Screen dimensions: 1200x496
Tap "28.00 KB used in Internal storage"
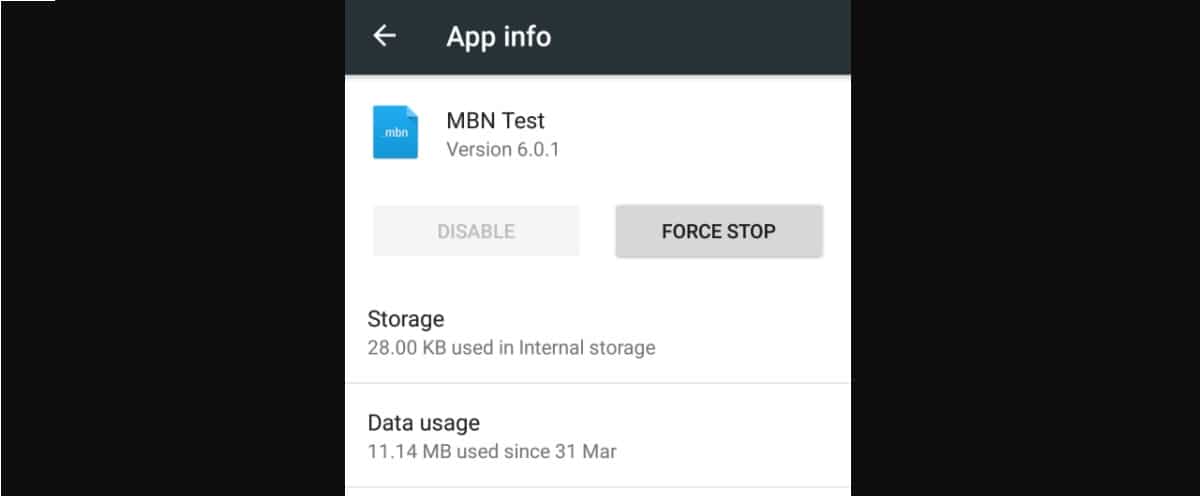pos(511,348)
